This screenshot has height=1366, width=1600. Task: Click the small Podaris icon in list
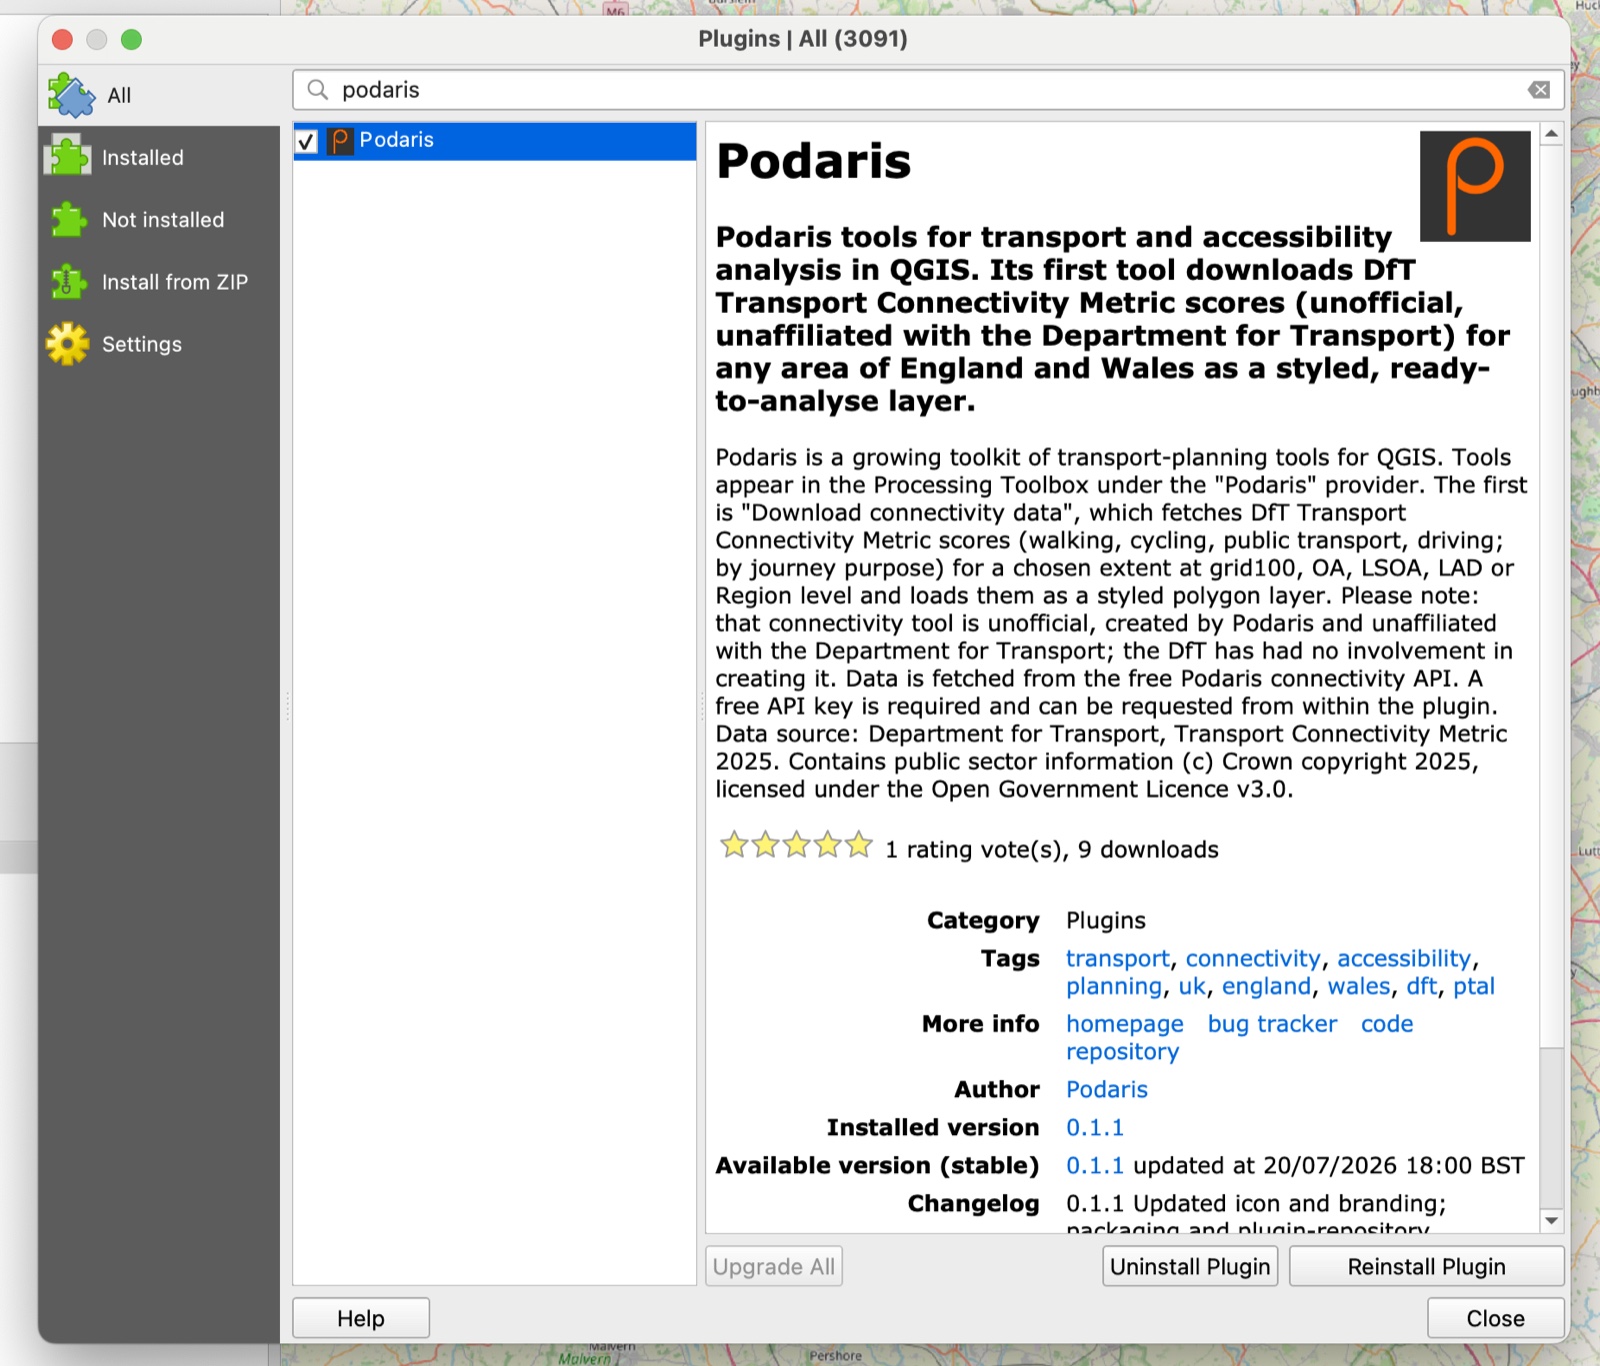(340, 141)
